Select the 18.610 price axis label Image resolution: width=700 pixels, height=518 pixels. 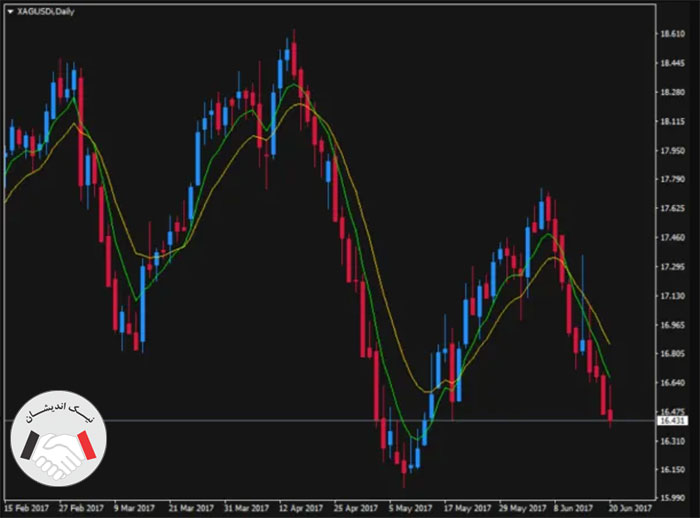(673, 33)
